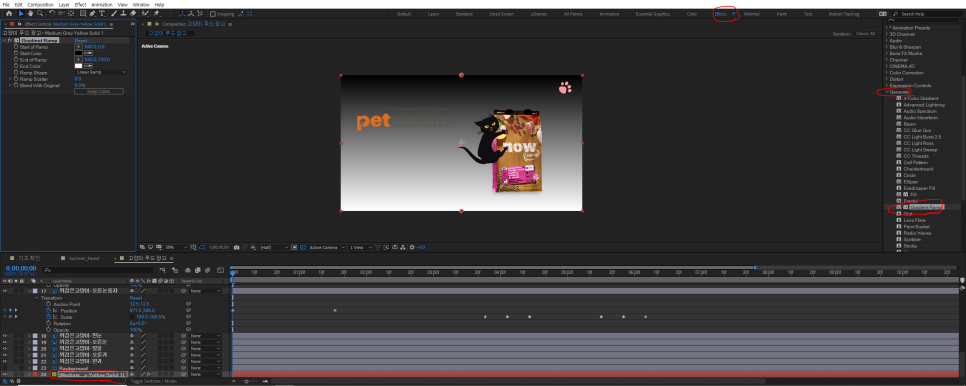Select the Brush tool

[115, 13]
